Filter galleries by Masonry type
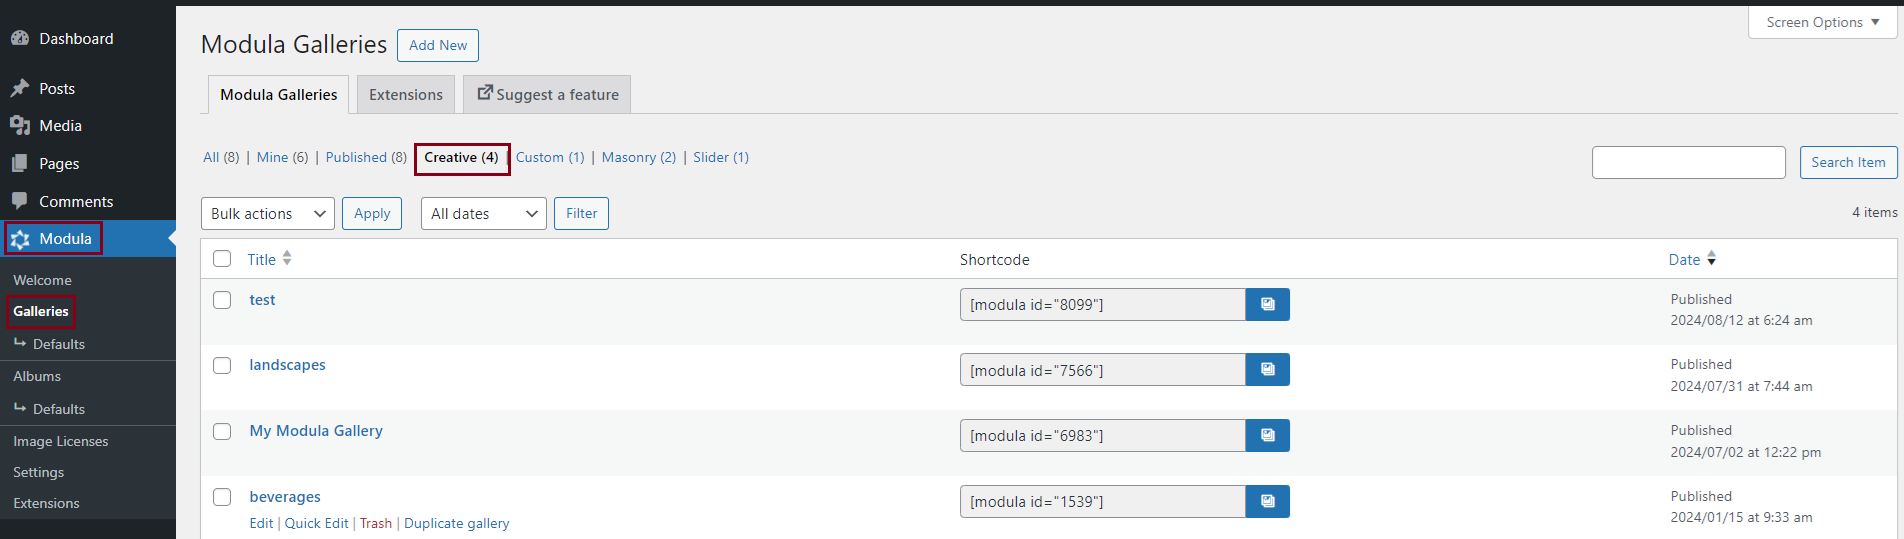 coord(638,158)
